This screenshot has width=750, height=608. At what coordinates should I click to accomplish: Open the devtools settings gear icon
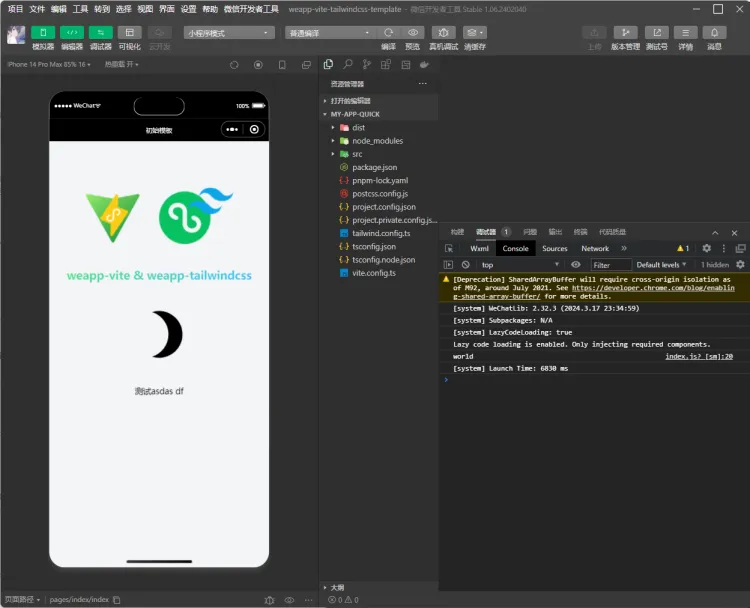pyautogui.click(x=706, y=248)
